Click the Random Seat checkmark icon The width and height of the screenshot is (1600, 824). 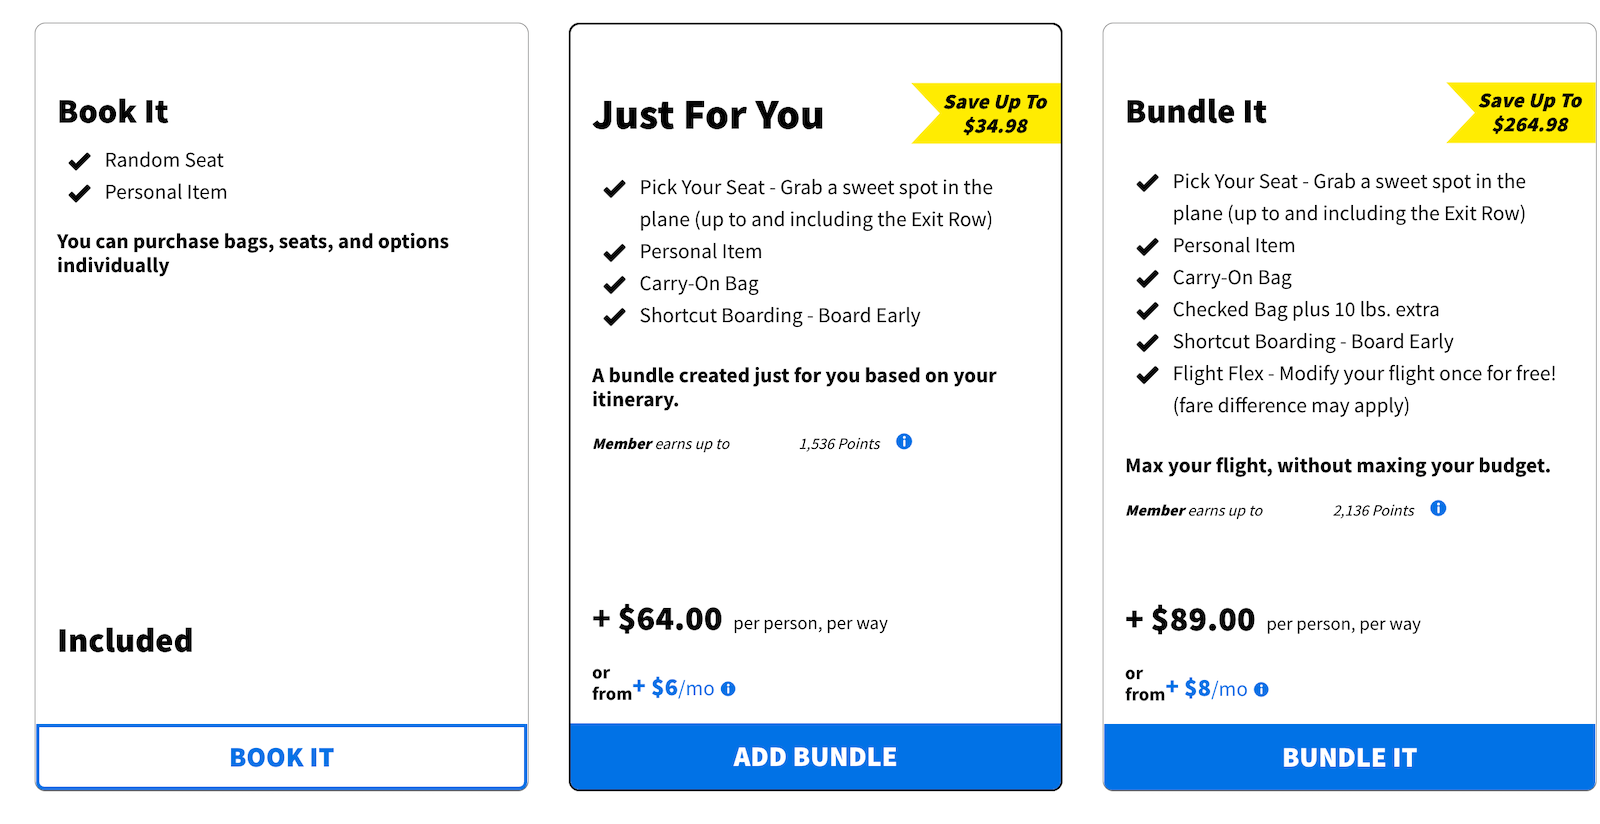click(79, 161)
